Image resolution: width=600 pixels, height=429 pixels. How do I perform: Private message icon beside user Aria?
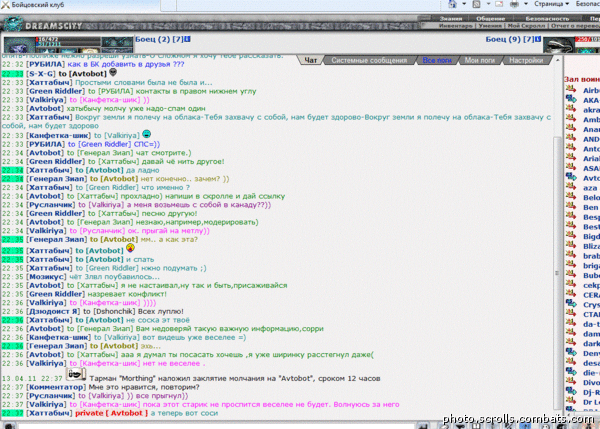571,157
